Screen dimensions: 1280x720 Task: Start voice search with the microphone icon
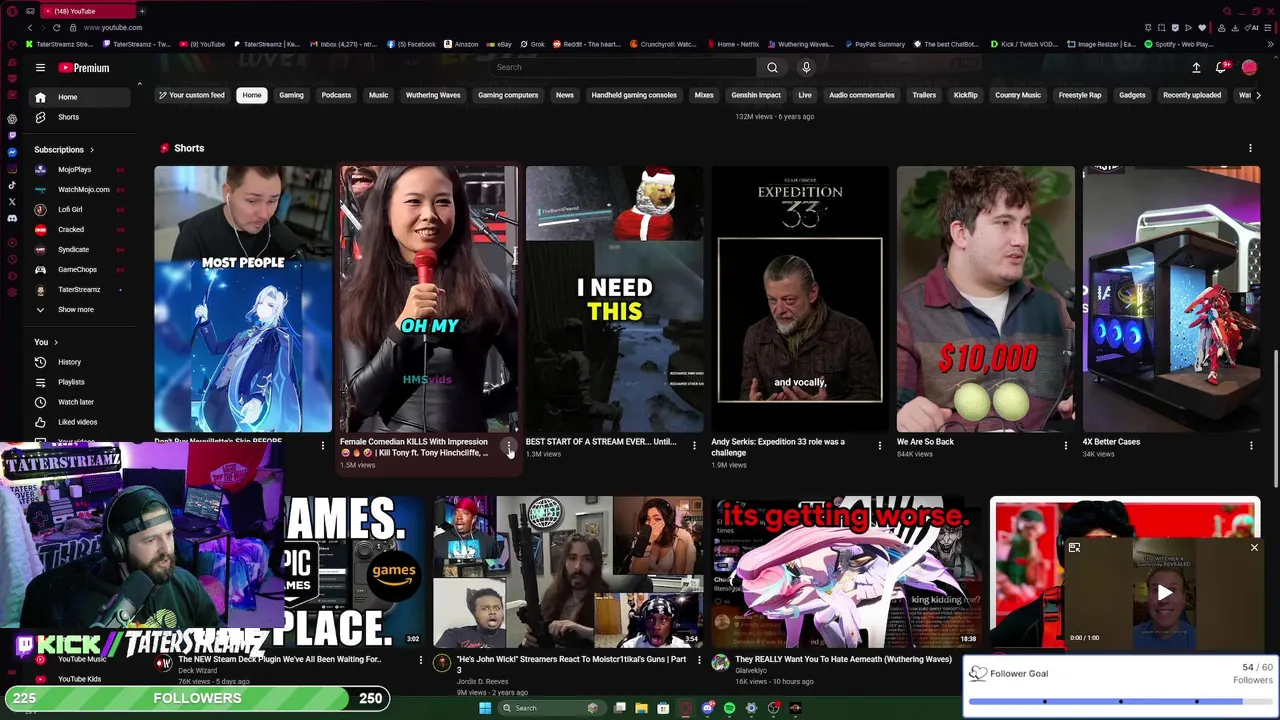click(x=806, y=67)
